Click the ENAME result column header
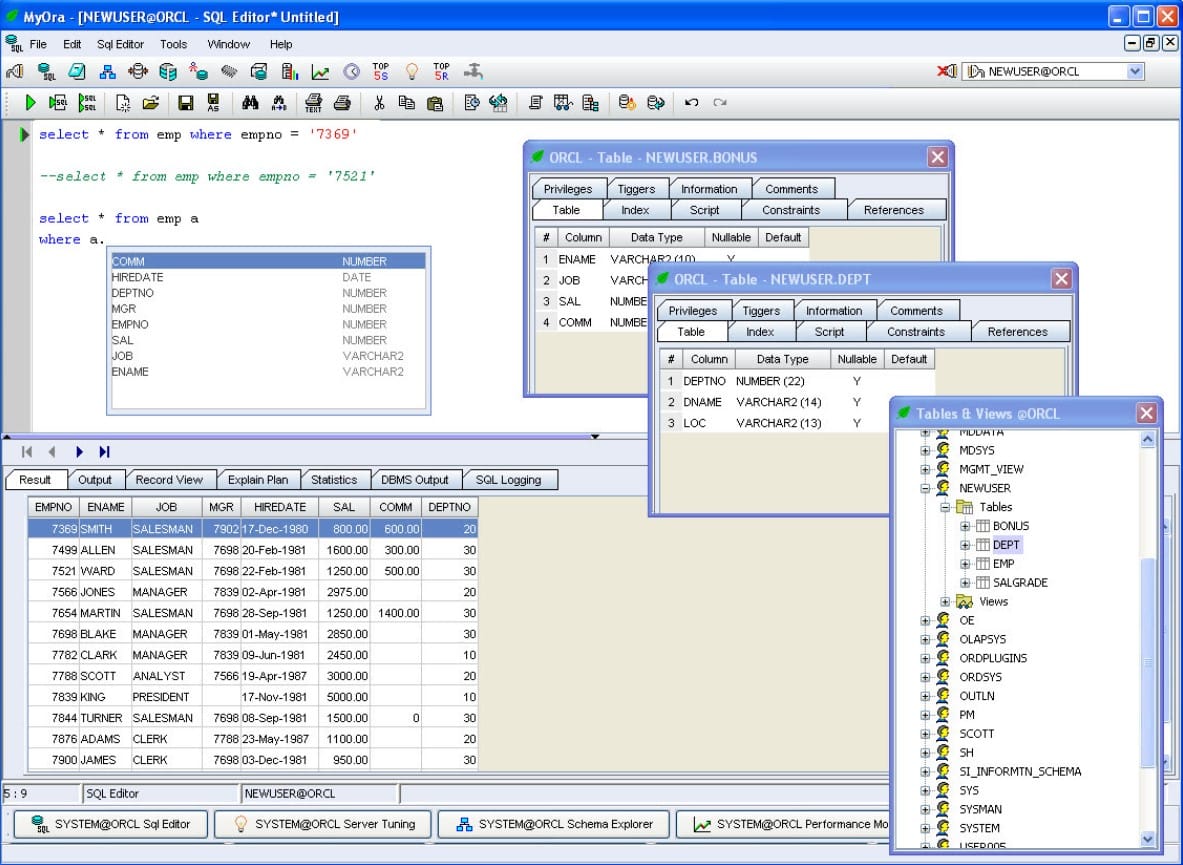 coord(106,508)
